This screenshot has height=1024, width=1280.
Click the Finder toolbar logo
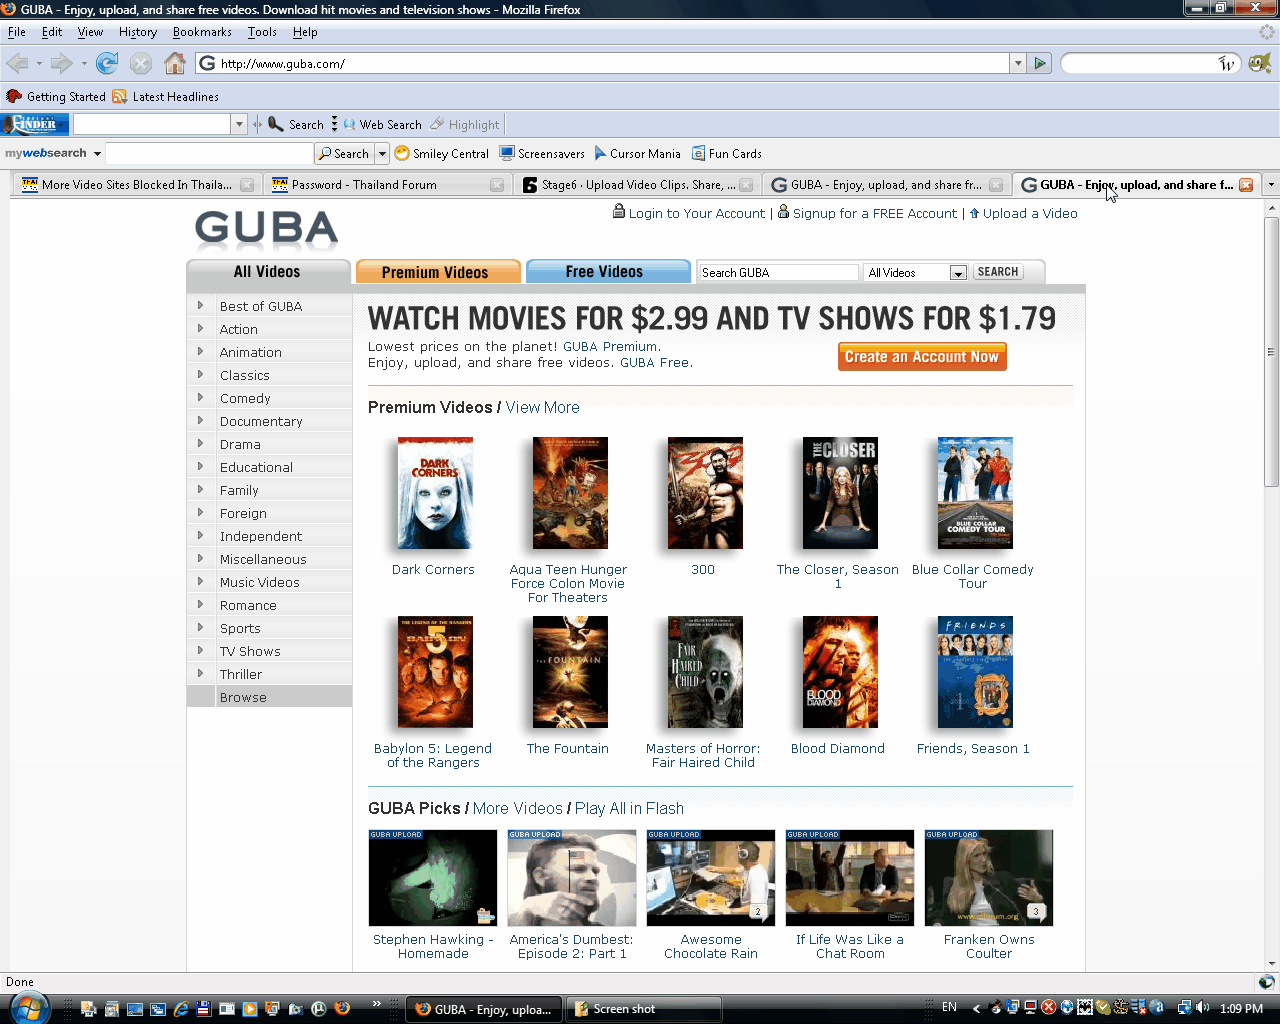coord(35,124)
